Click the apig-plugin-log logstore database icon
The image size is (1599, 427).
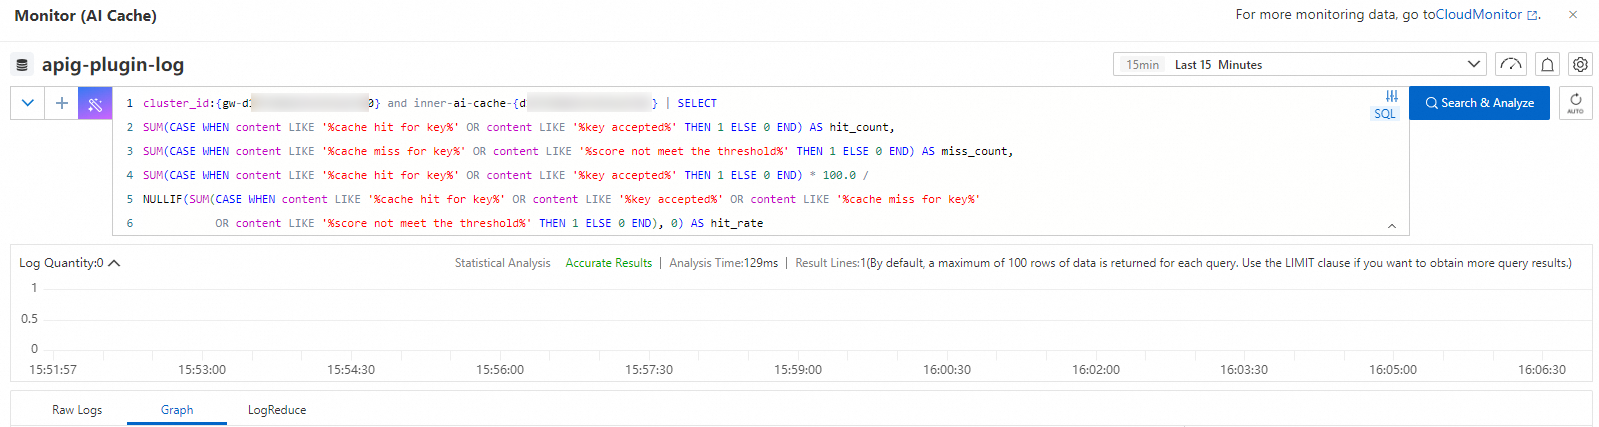click(22, 65)
